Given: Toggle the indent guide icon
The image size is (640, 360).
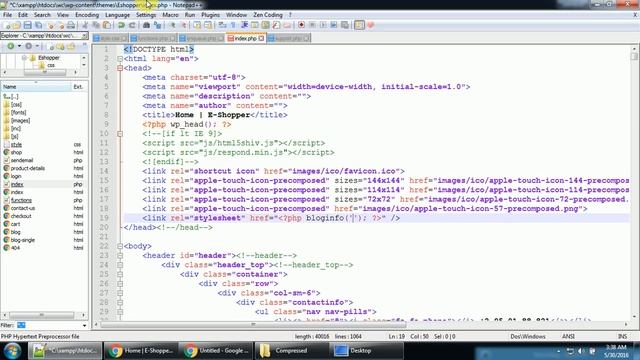Looking at the screenshot, I should 244,25.
